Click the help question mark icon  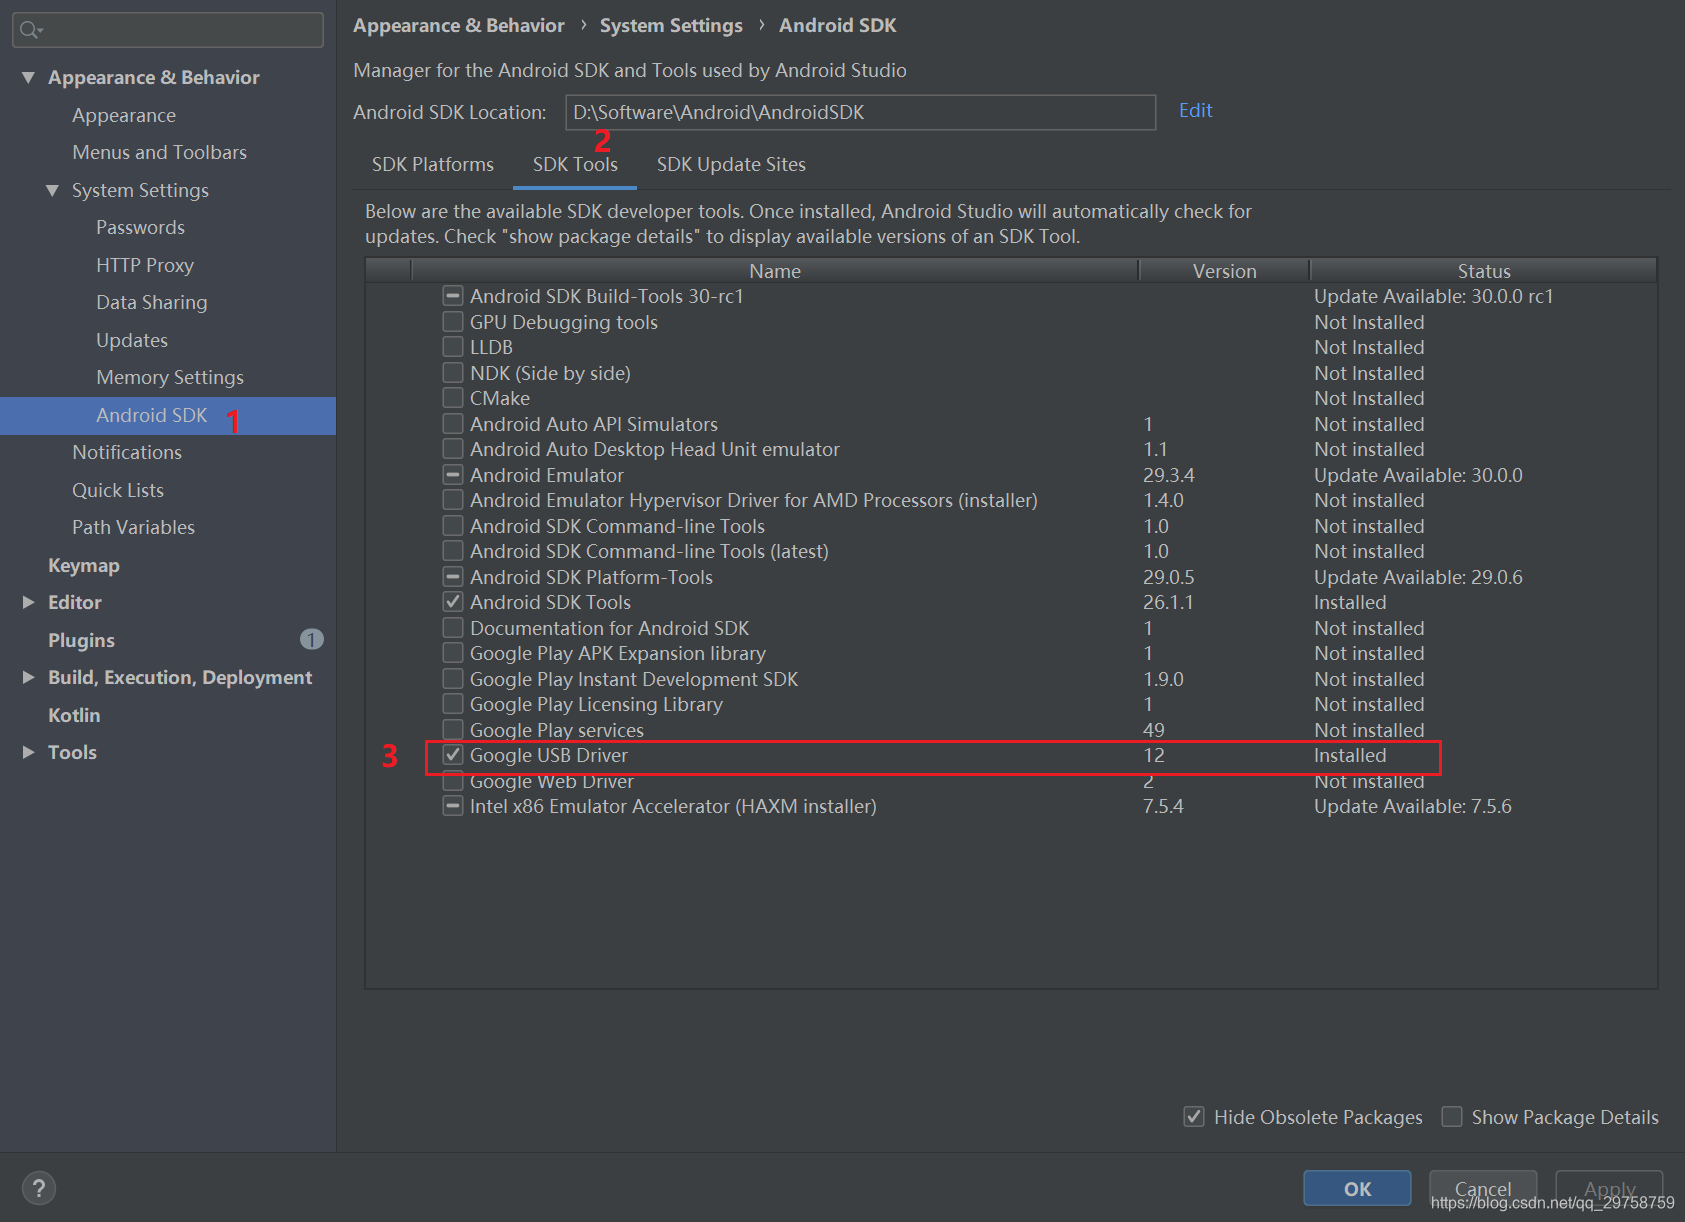point(38,1188)
